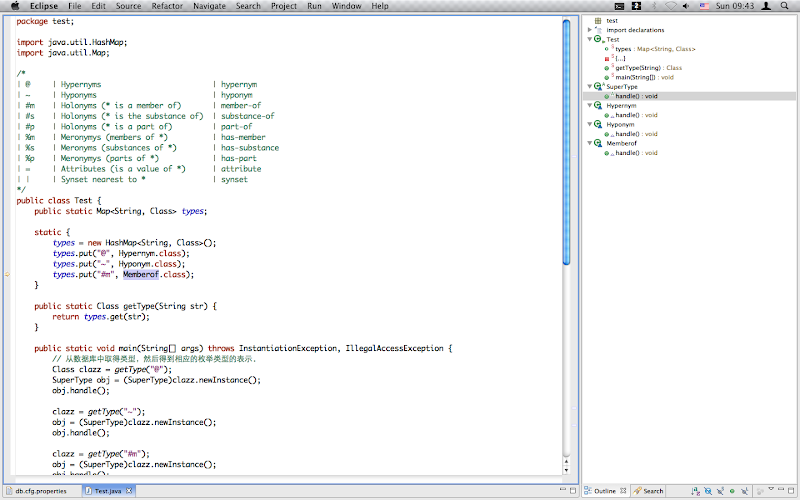Collapse the Memberof class node
Viewport: 800px width, 500px height.
point(590,143)
